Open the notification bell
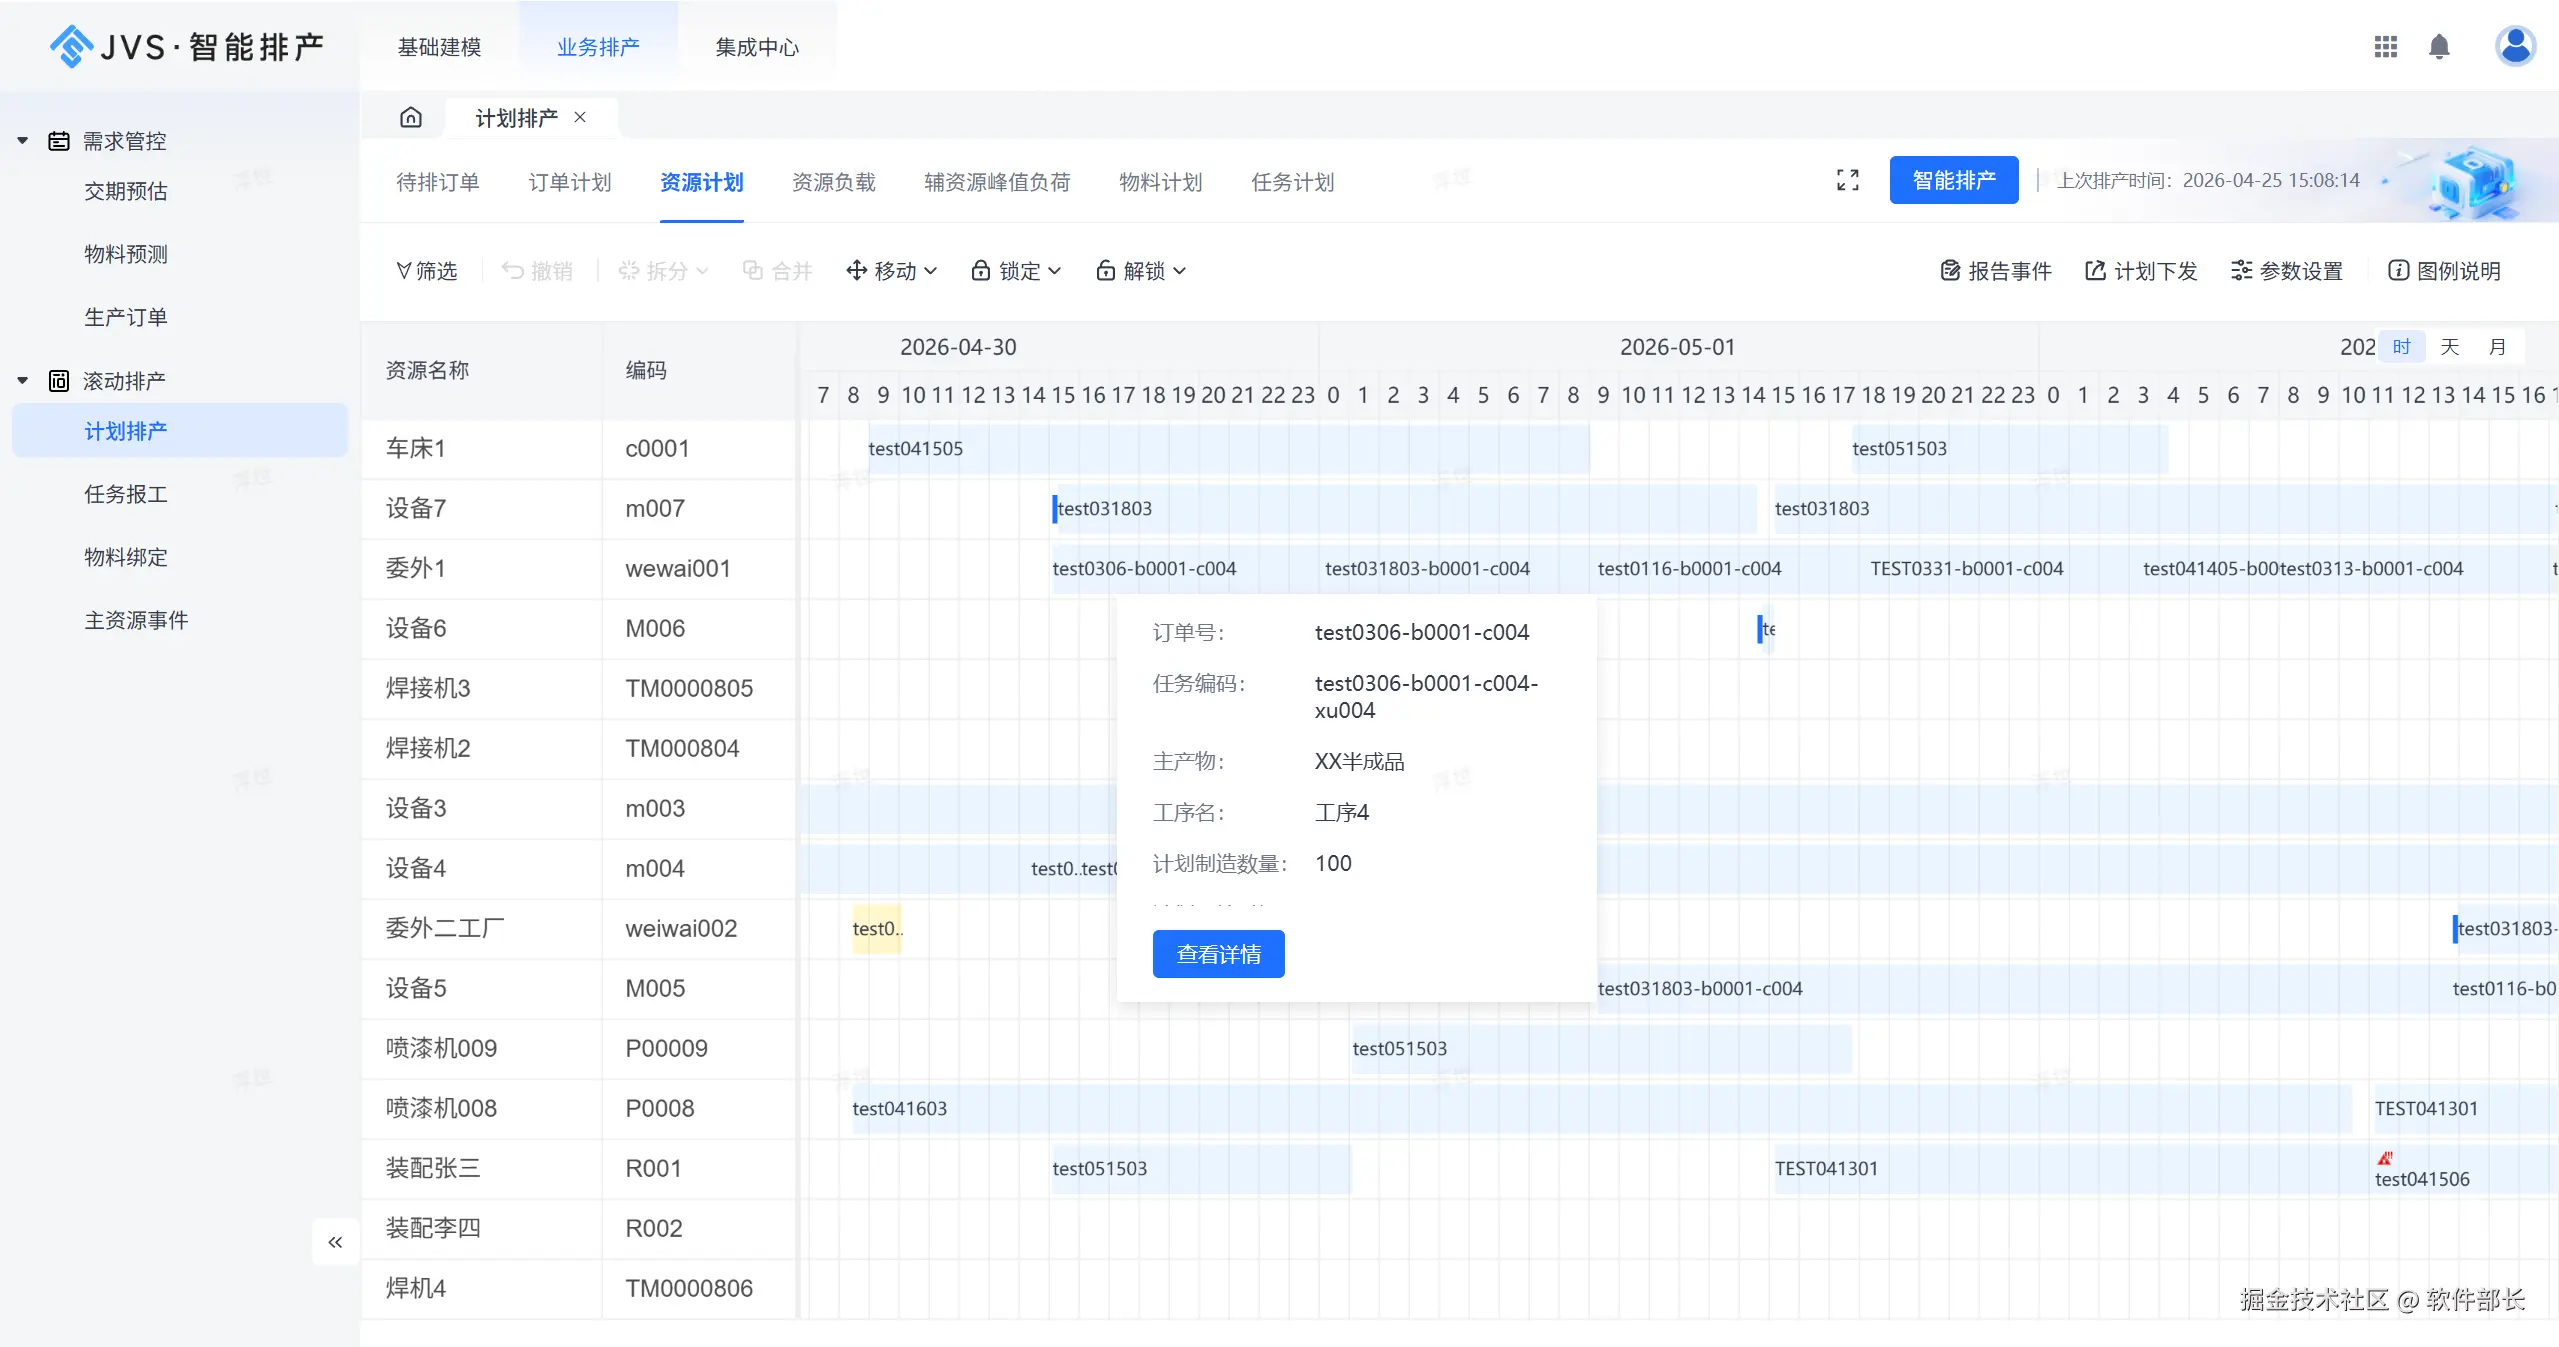 (x=2439, y=47)
